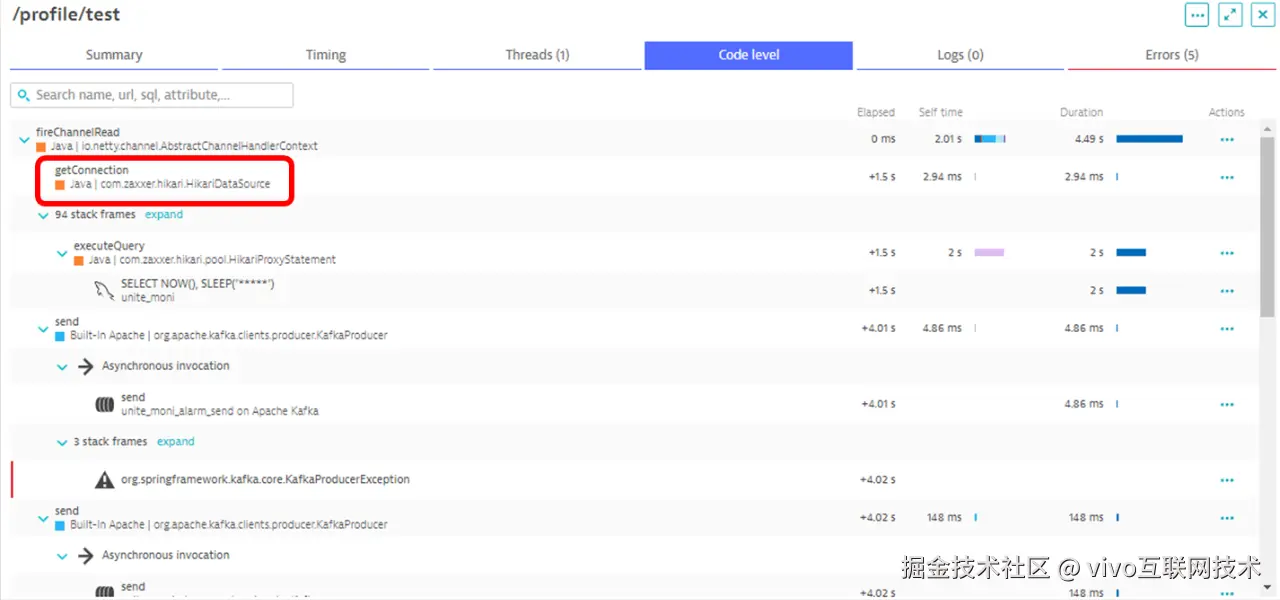
Task: Select org.springframework.kafka.core.KafkaProducerException text
Action: (x=265, y=480)
